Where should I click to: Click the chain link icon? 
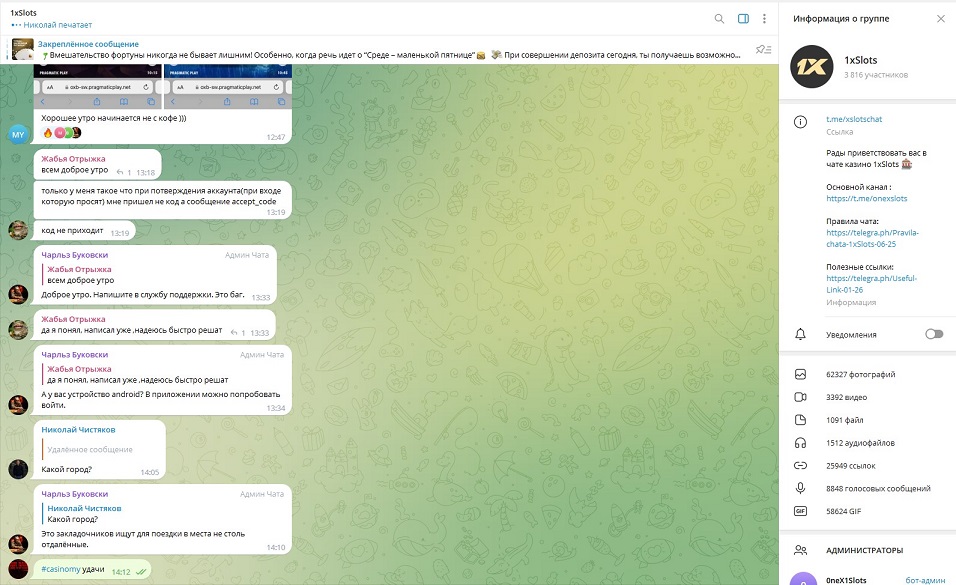point(801,465)
